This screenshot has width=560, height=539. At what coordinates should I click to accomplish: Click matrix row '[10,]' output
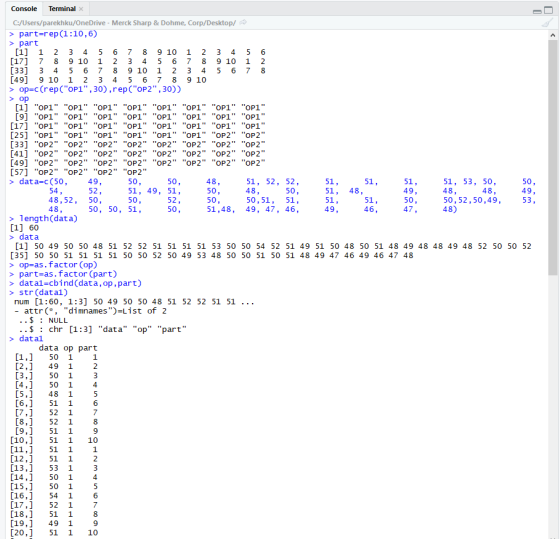pos(54,440)
